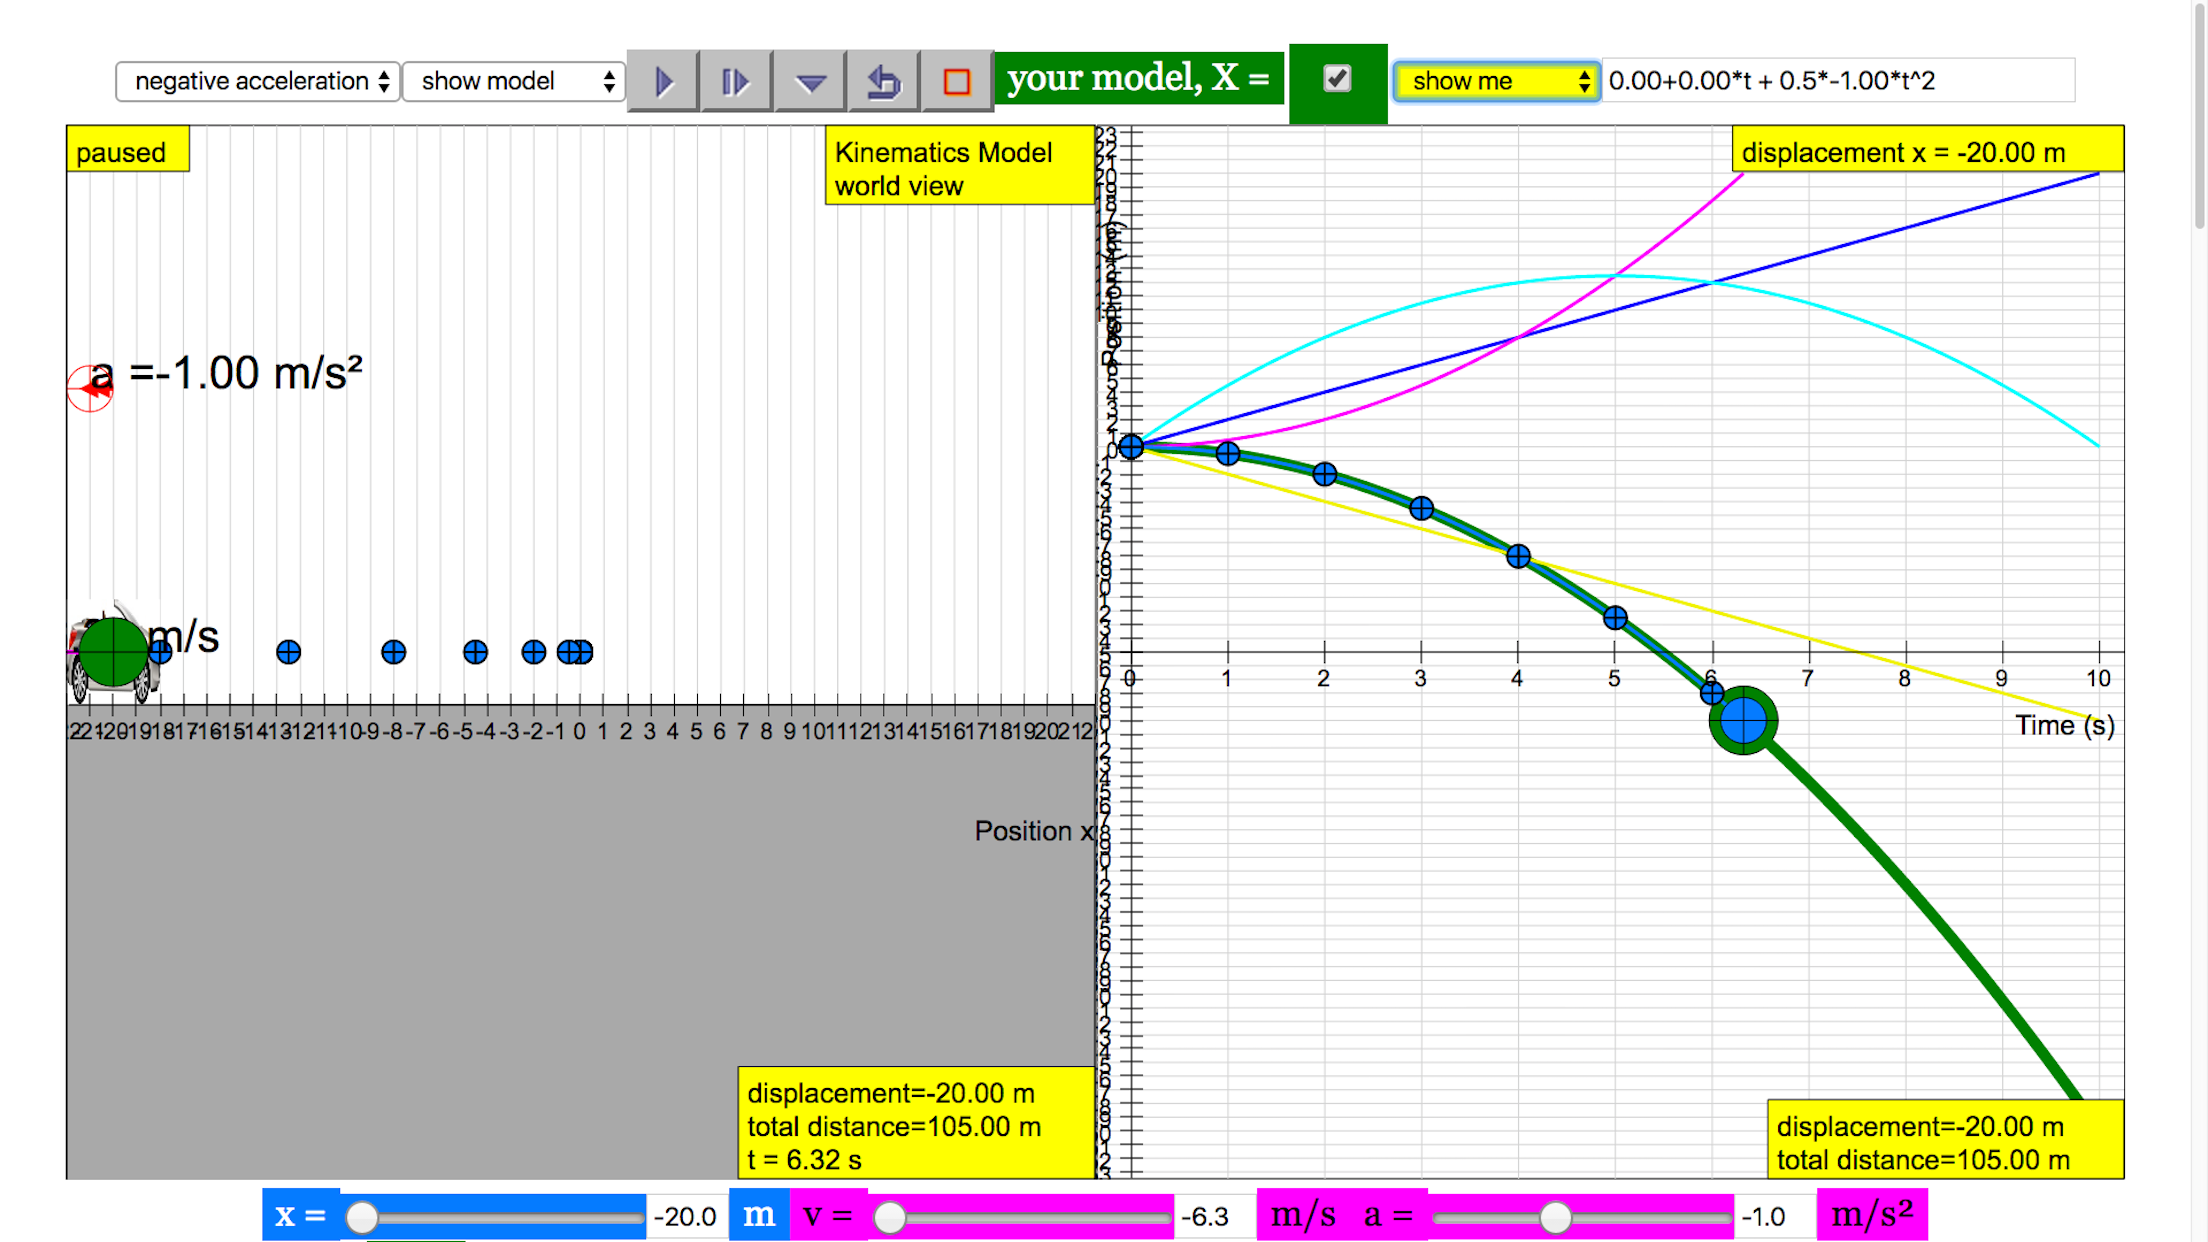Open the show model dropdown
Image resolution: width=2208 pixels, height=1242 pixels.
click(x=514, y=81)
